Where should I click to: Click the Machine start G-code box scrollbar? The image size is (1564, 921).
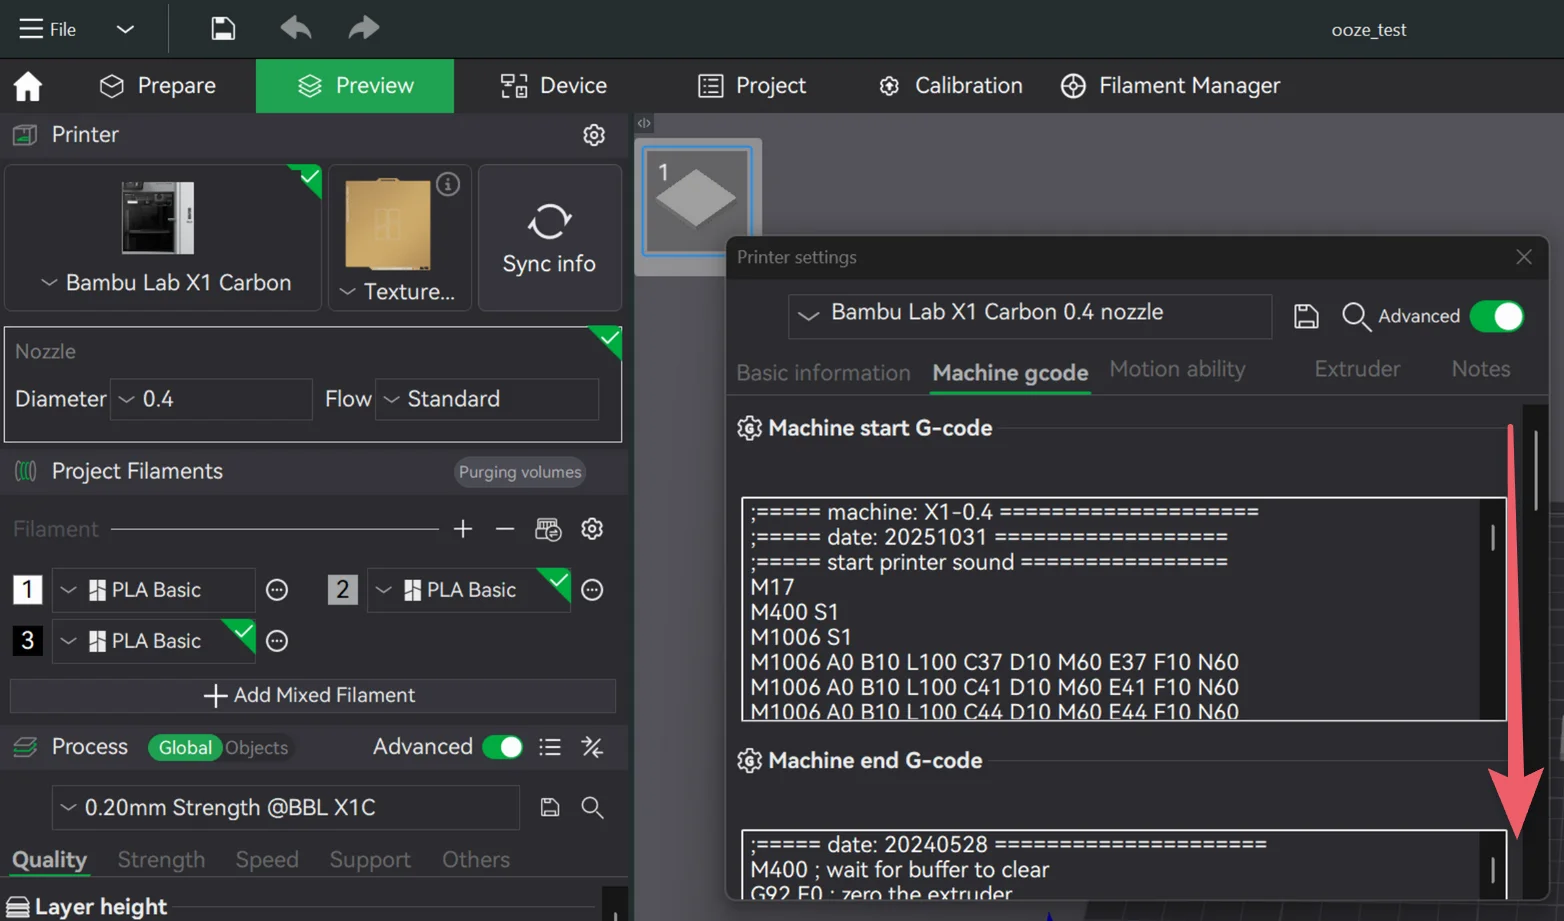coord(1493,538)
